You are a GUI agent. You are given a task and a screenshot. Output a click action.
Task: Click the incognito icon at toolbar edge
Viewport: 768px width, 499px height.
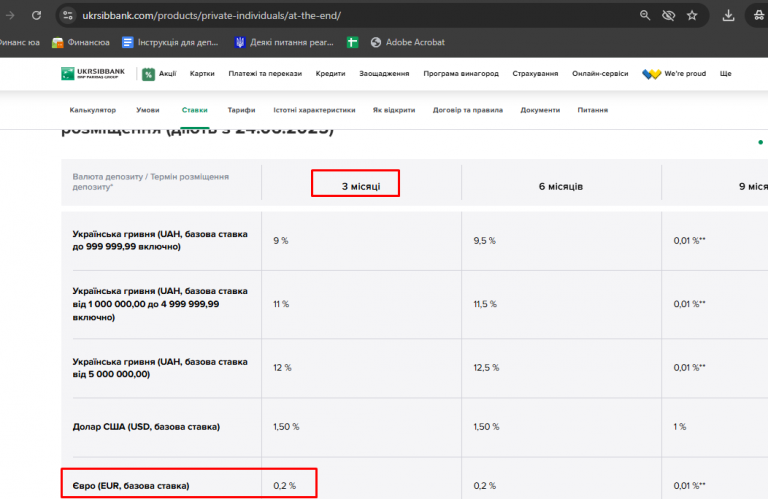coord(759,16)
